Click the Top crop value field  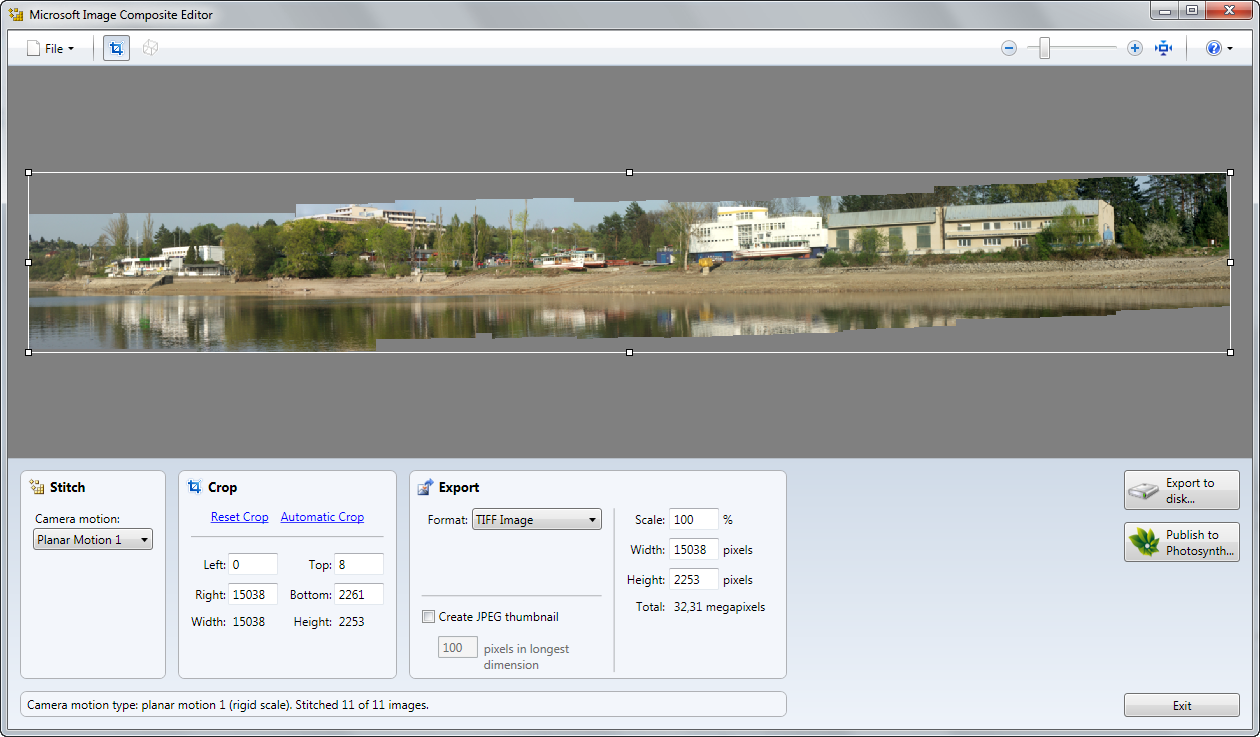(x=359, y=565)
